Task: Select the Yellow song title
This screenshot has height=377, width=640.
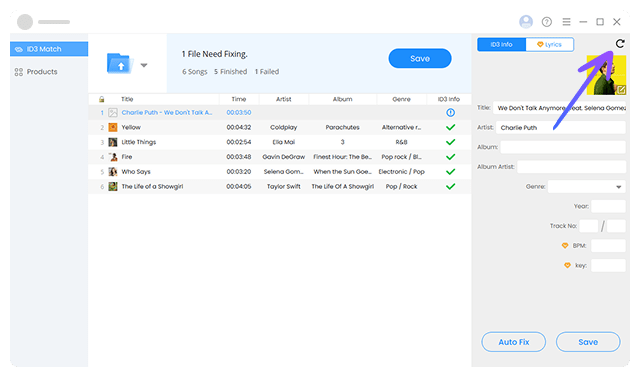Action: pyautogui.click(x=131, y=127)
